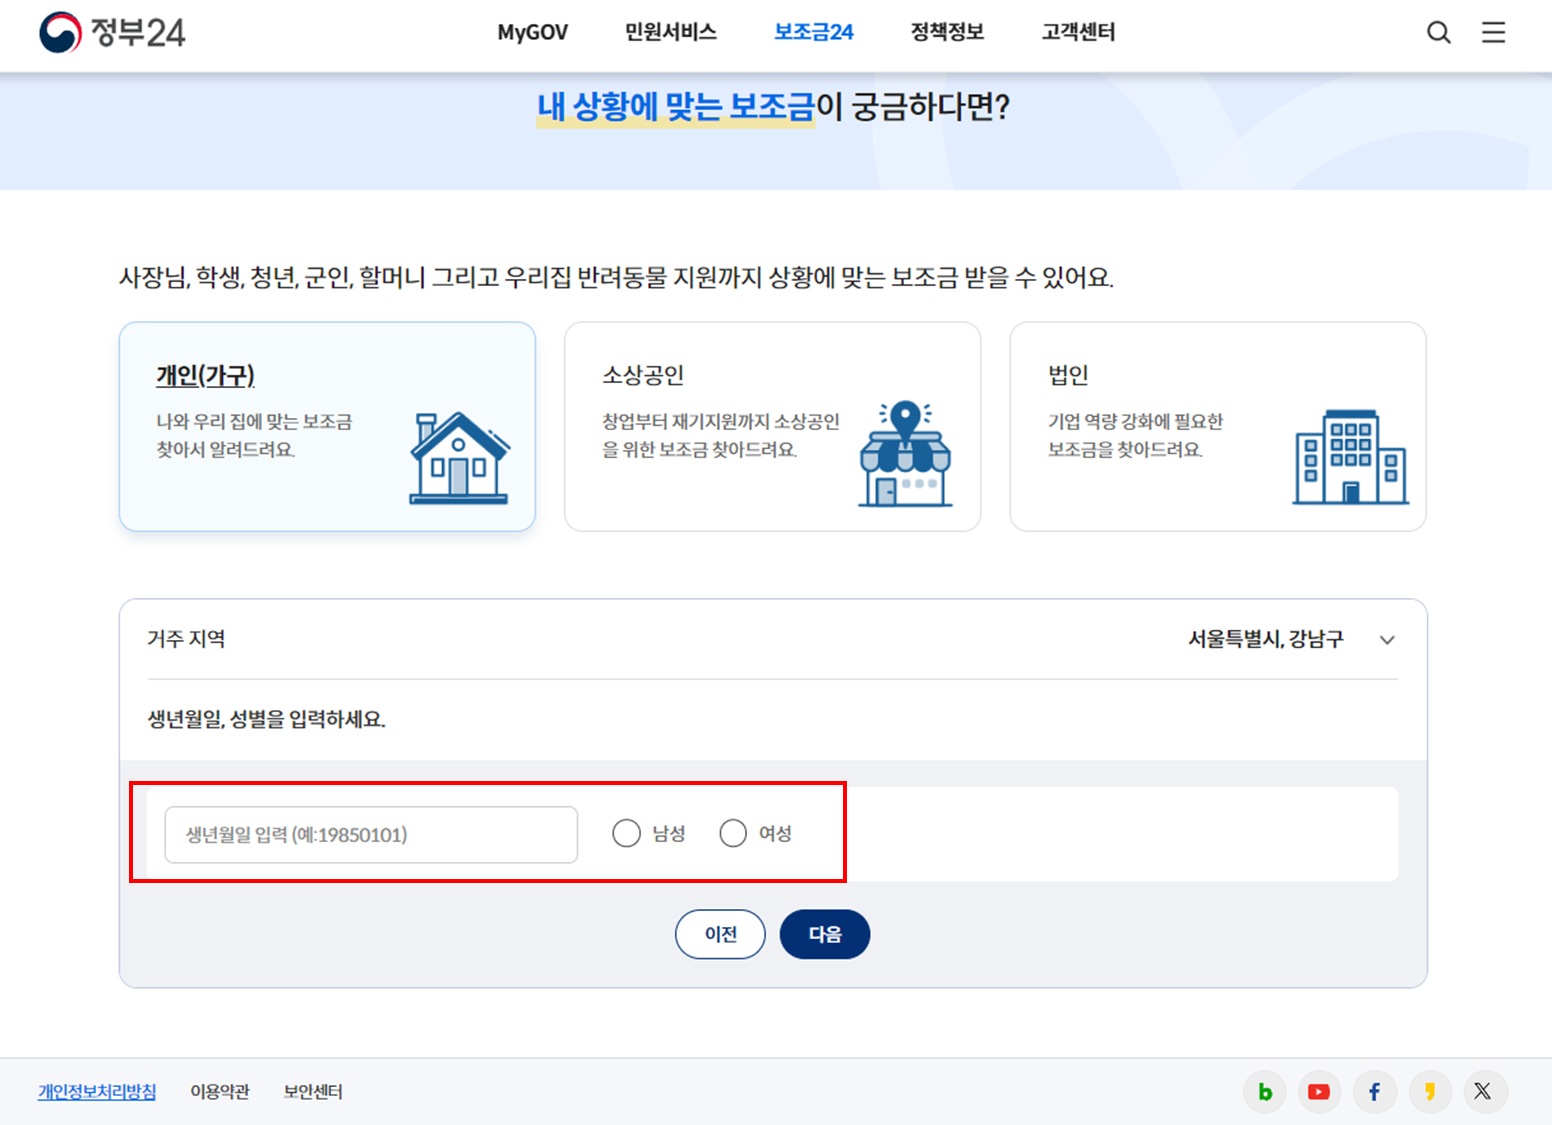
Task: Open the KakaoTalk icon in footer
Action: click(1430, 1091)
